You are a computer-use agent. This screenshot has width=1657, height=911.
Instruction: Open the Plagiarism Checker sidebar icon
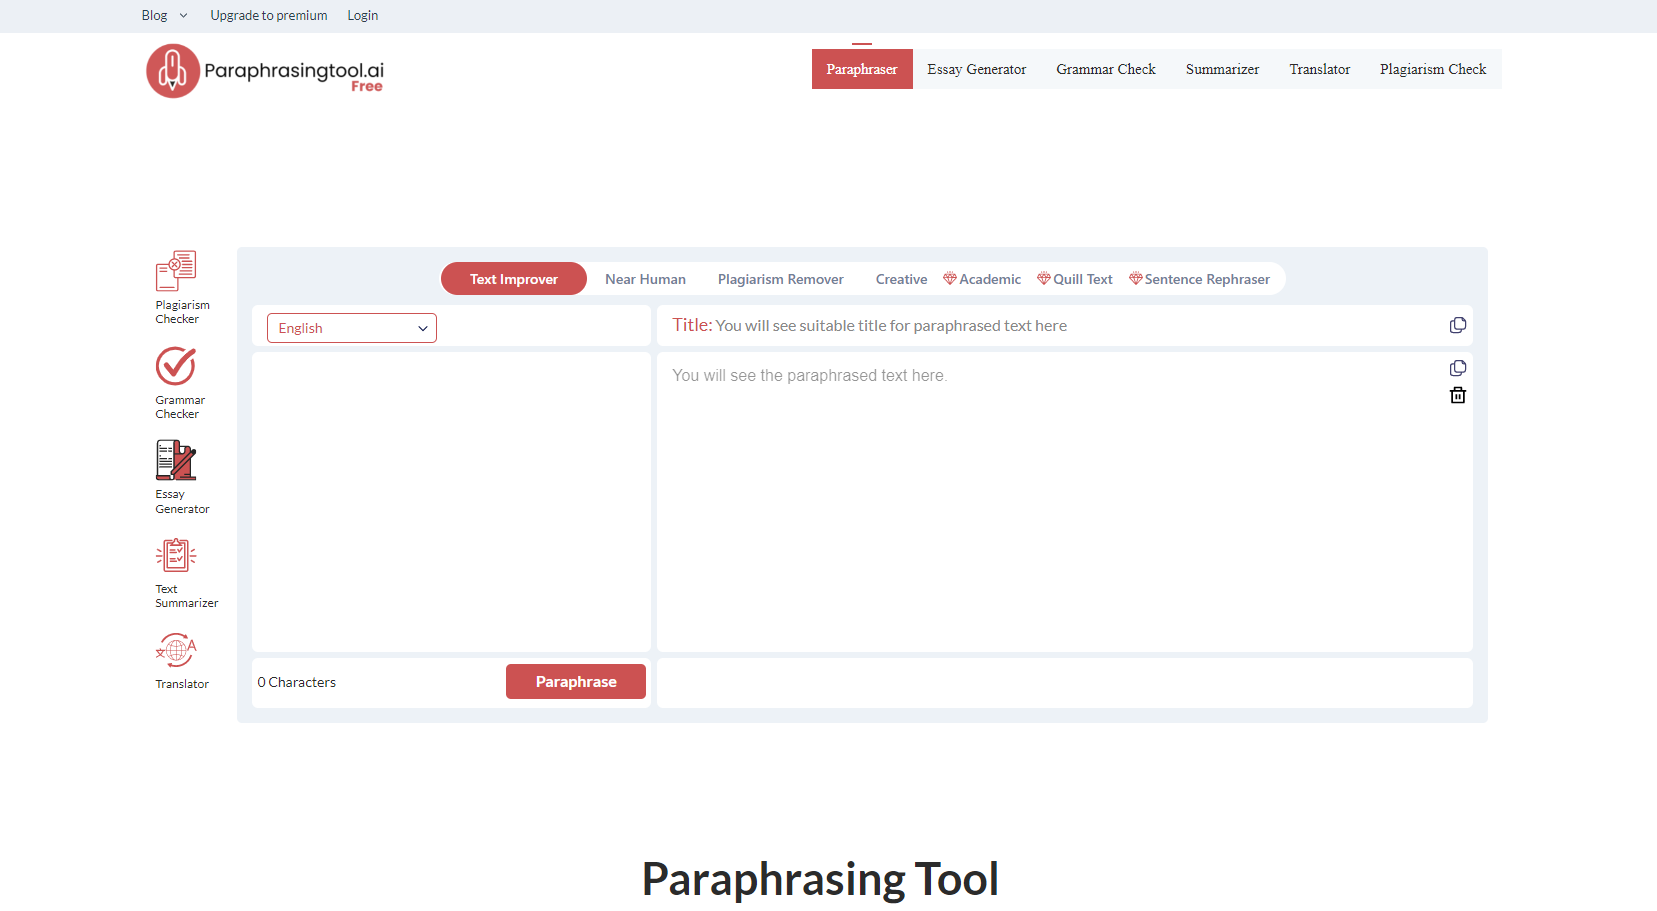[x=176, y=271]
